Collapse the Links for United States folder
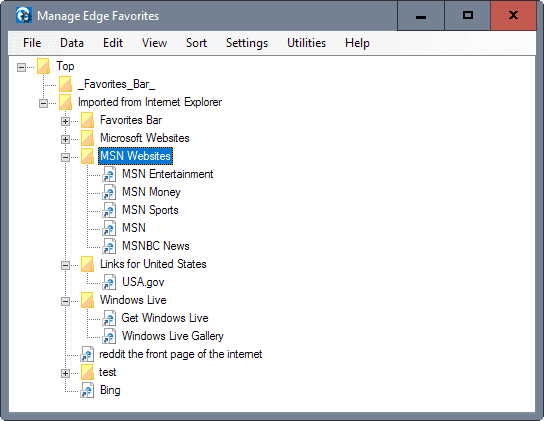Viewport: 544px width, 421px height. click(x=65, y=266)
